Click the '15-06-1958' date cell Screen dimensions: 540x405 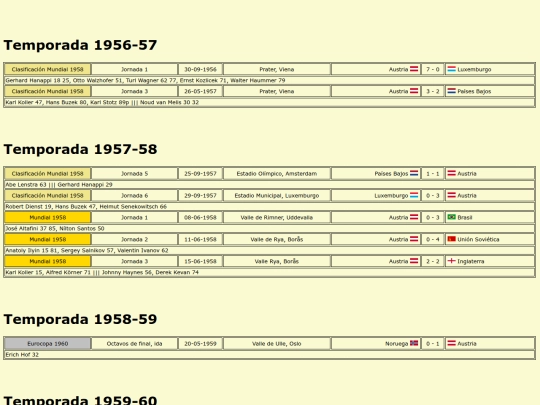(200, 261)
